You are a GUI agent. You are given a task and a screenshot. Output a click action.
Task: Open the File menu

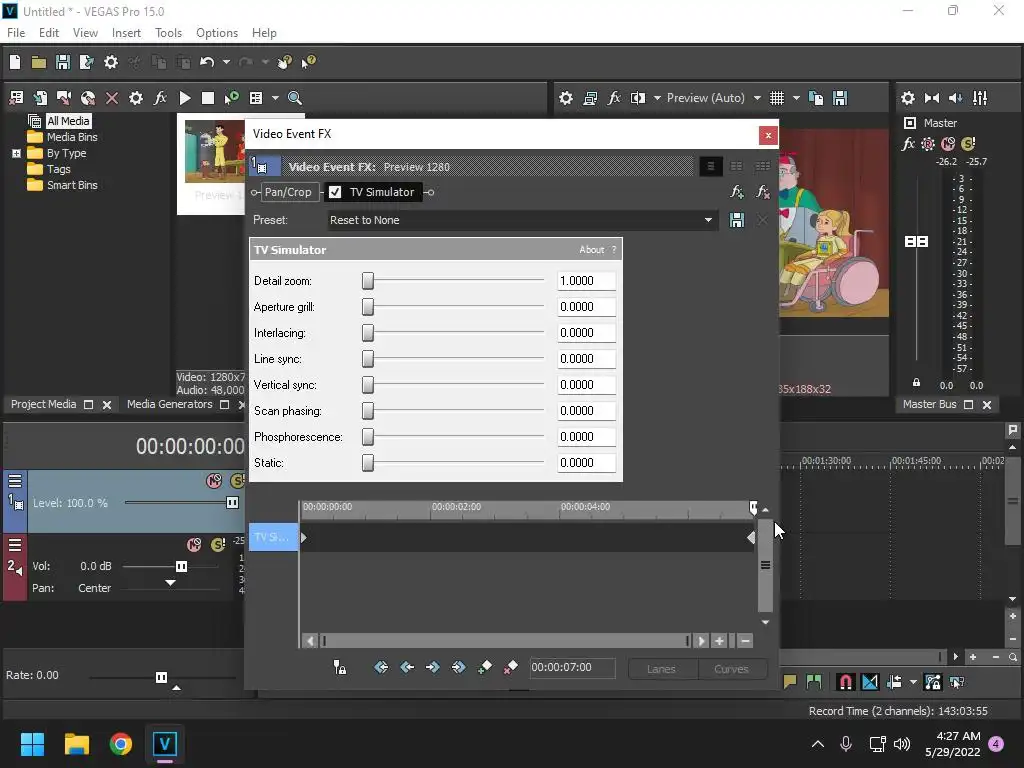16,33
